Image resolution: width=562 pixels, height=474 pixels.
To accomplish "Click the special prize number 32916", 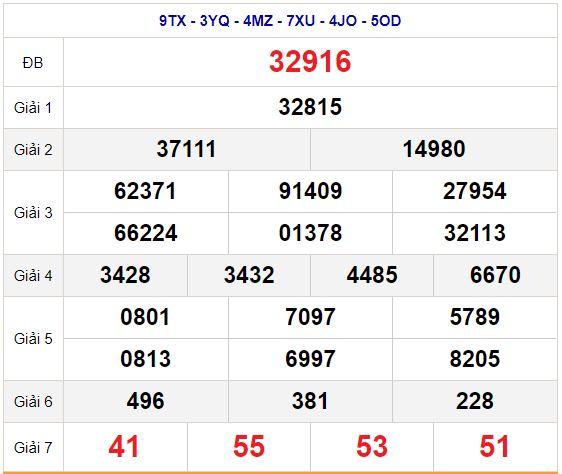I will [x=310, y=62].
